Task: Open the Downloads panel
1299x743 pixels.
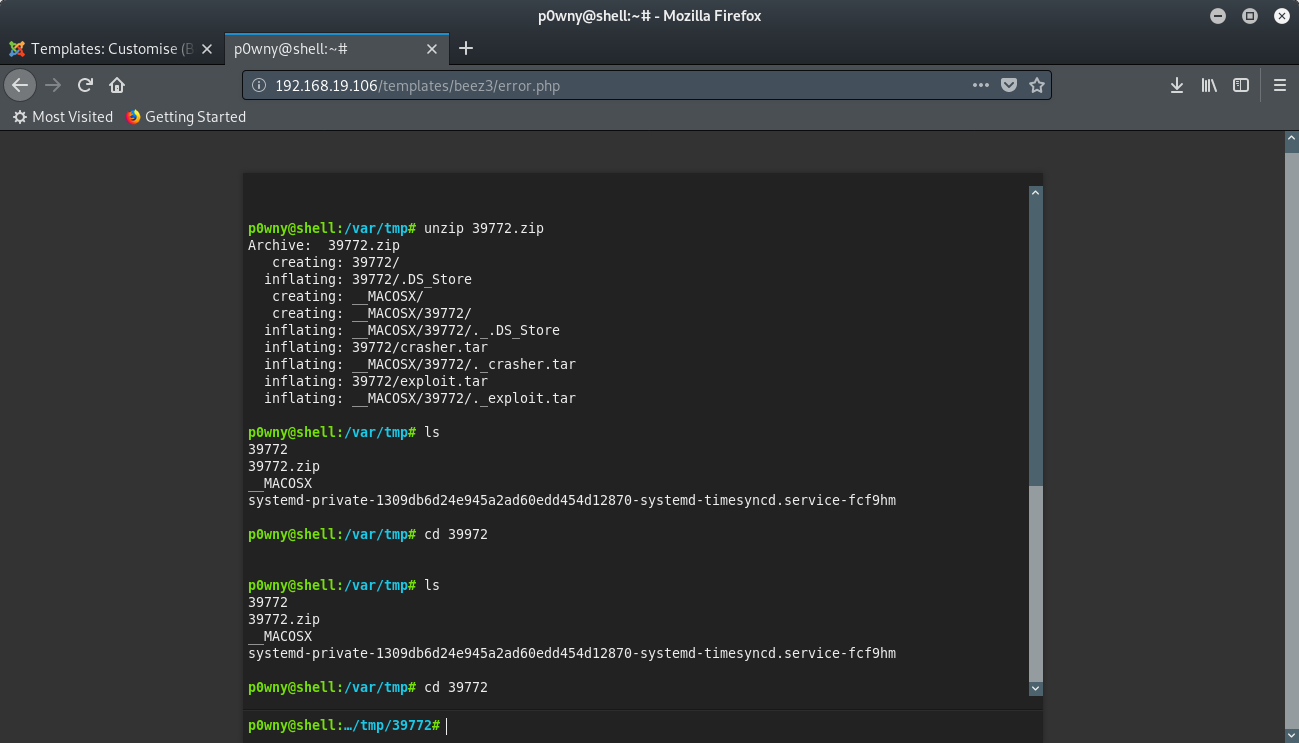Action: 1177,85
